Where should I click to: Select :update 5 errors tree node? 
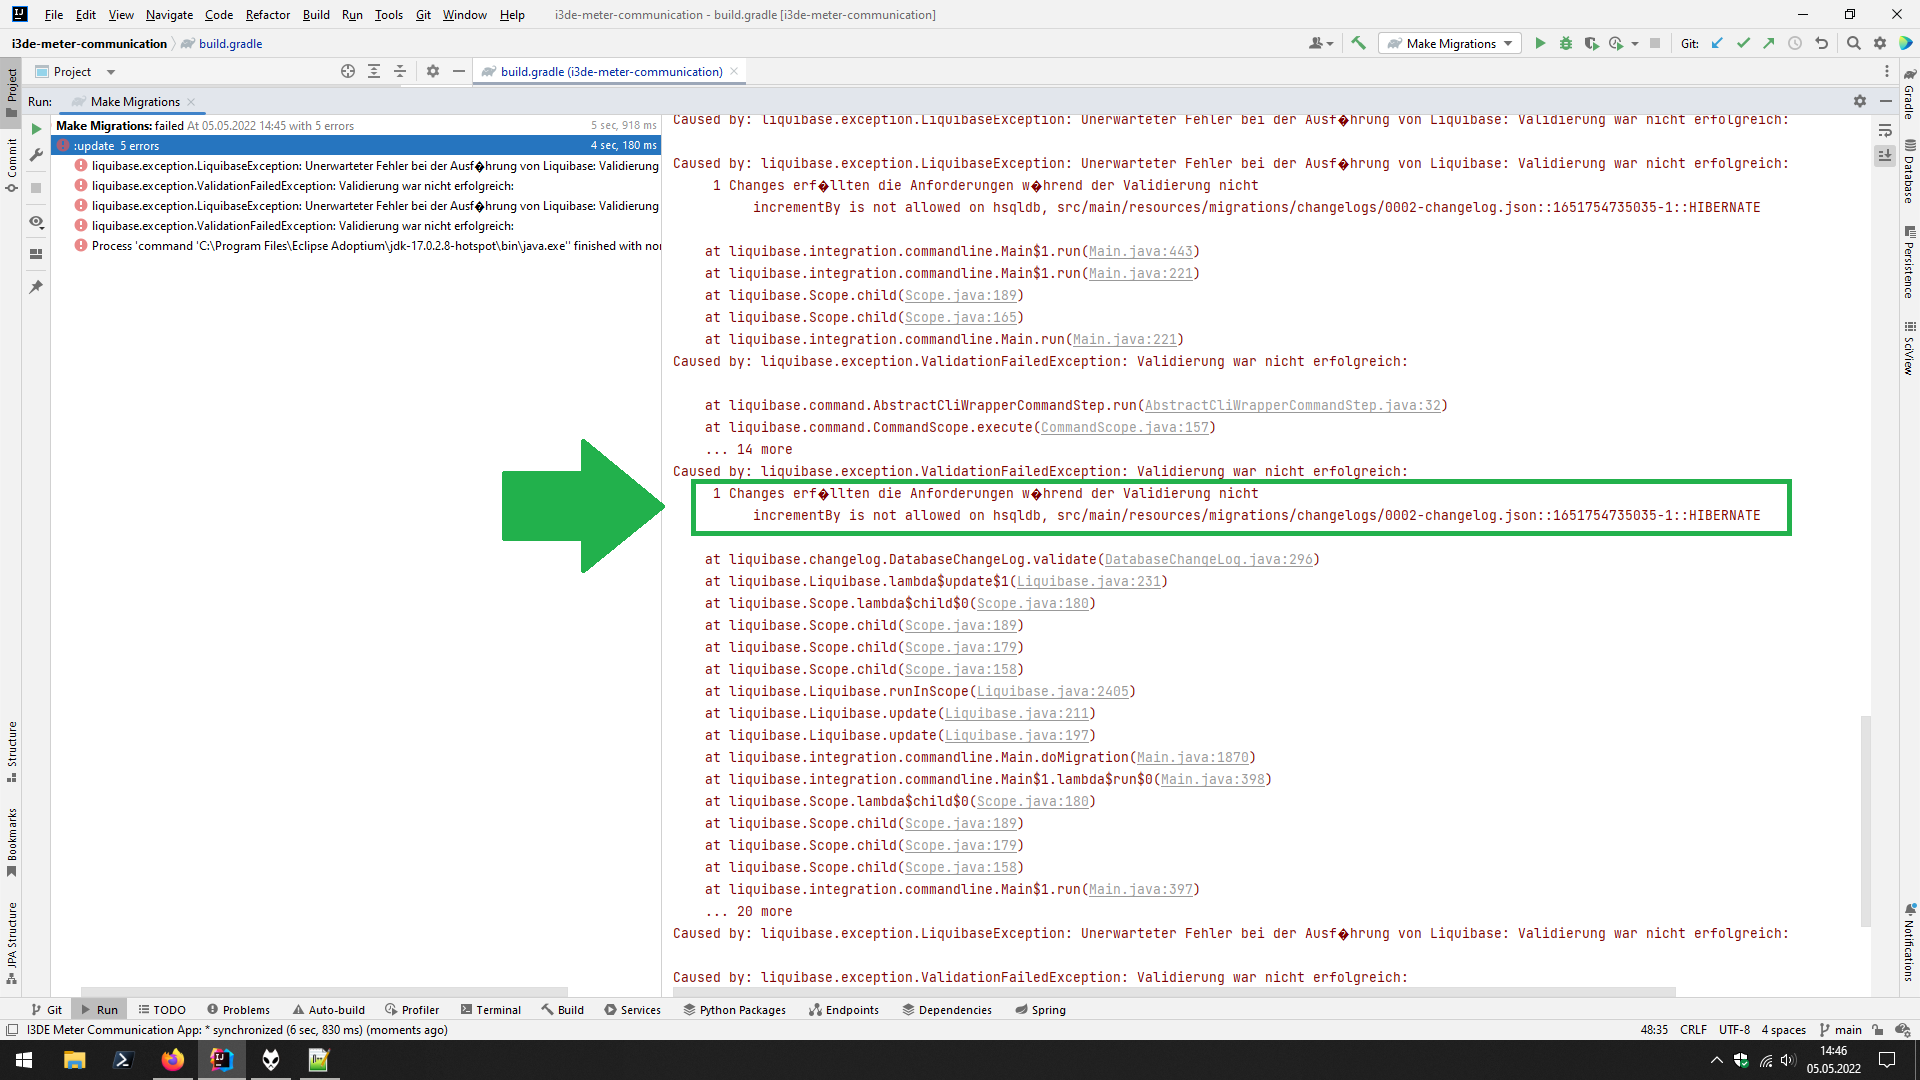[357, 145]
